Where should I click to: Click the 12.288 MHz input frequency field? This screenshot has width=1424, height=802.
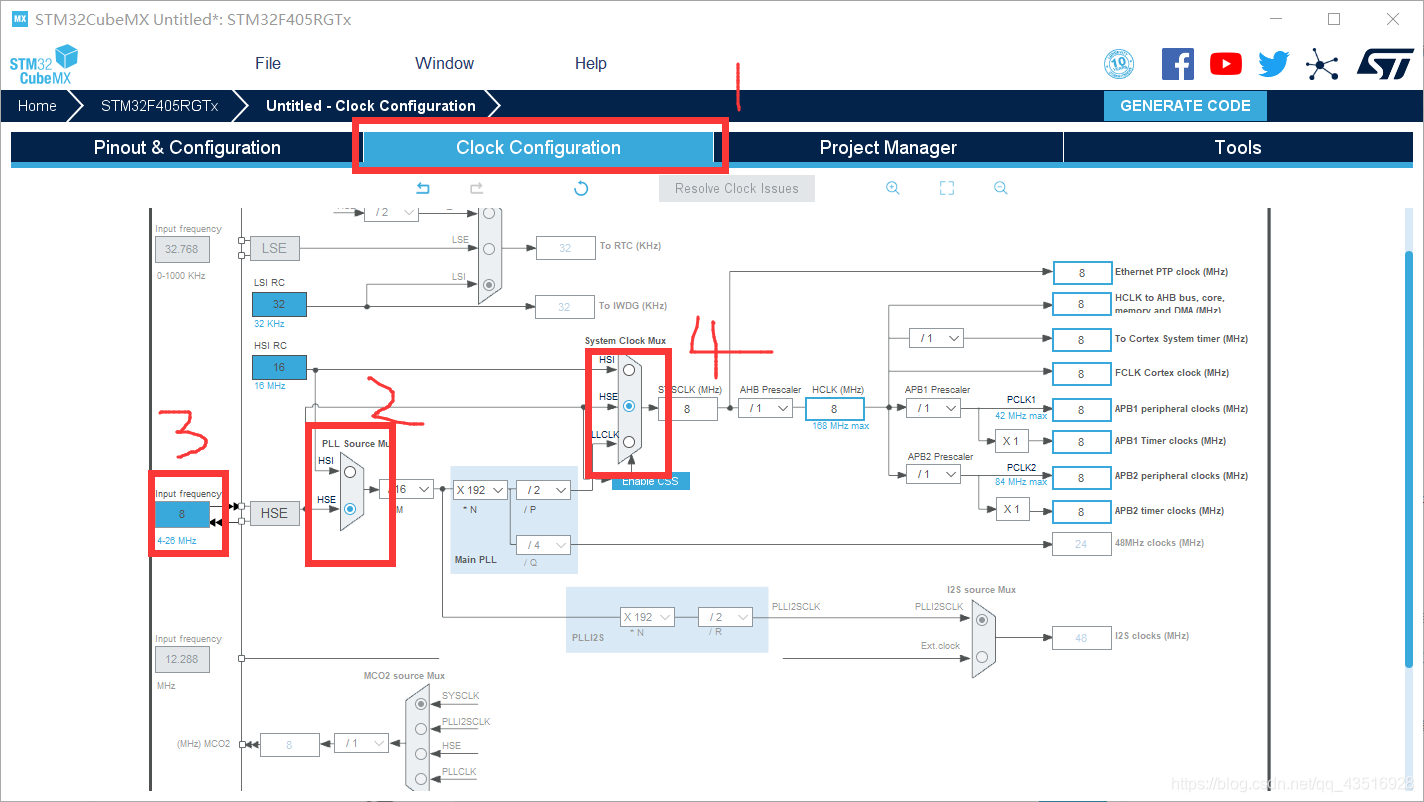point(182,659)
